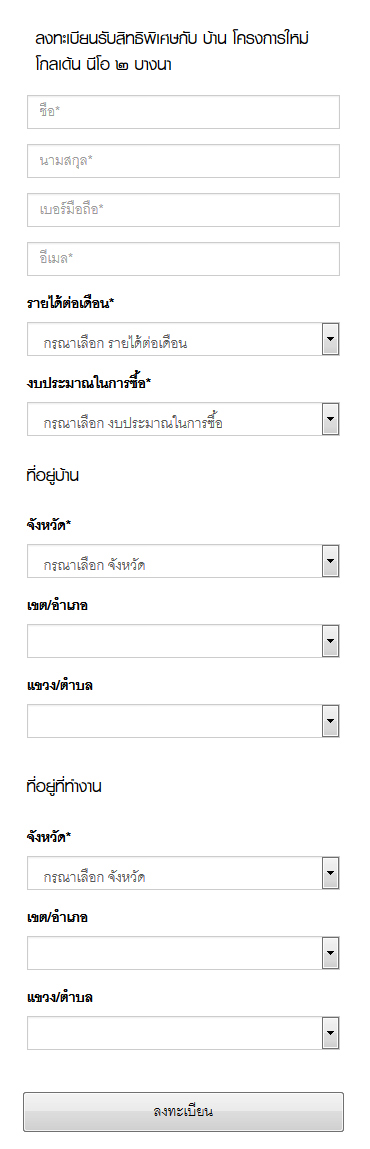Expand the งบประมาณในการซื้อ budget dropdown
The width and height of the screenshot is (370, 1149).
tap(183, 419)
